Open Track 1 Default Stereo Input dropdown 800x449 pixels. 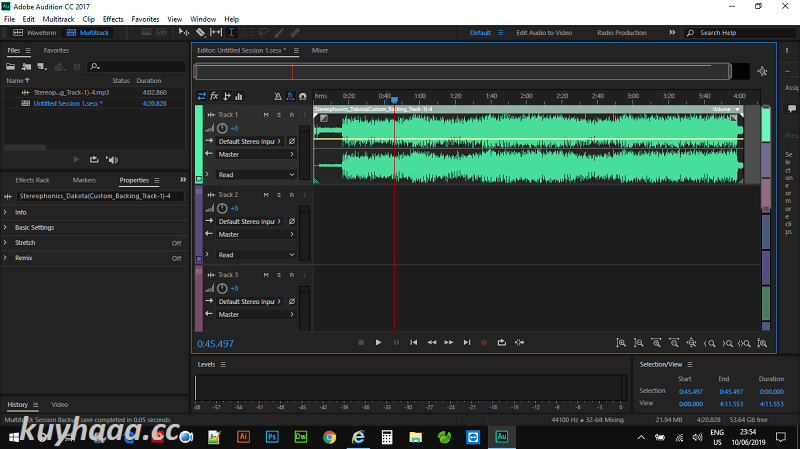tap(249, 141)
